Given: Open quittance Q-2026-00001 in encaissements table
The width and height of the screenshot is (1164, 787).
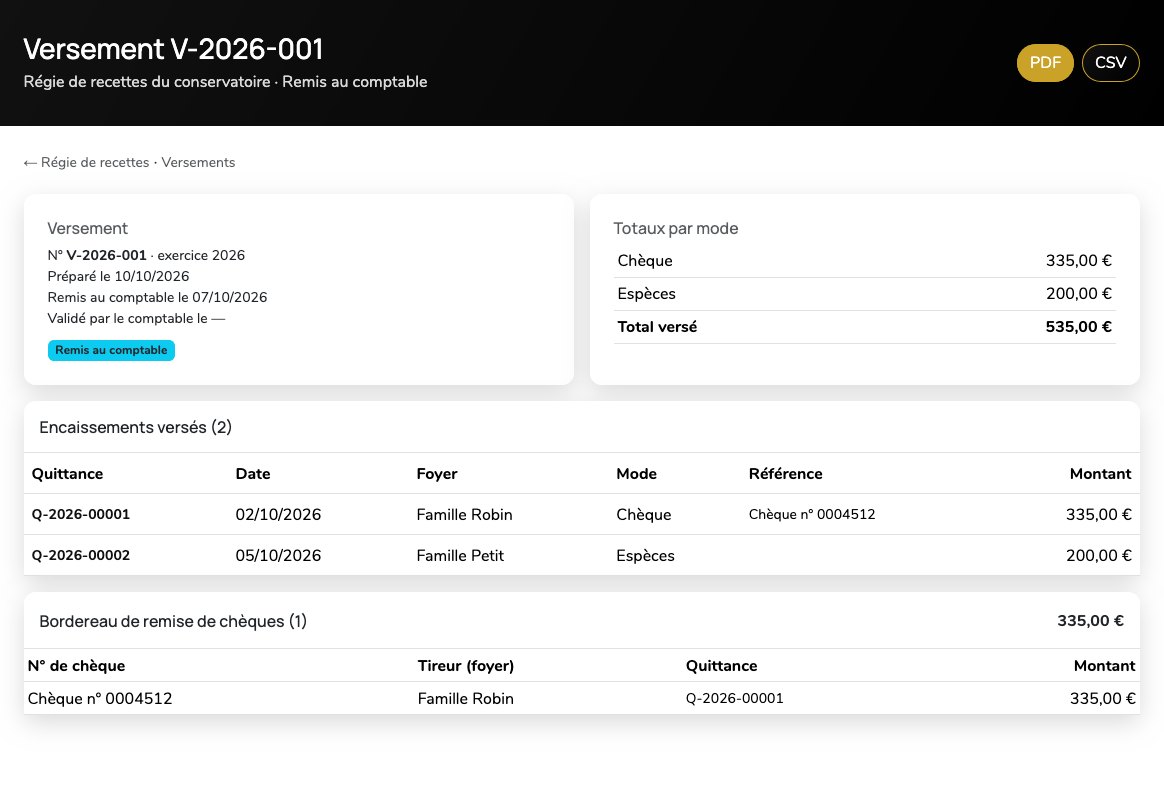Looking at the screenshot, I should click(81, 515).
